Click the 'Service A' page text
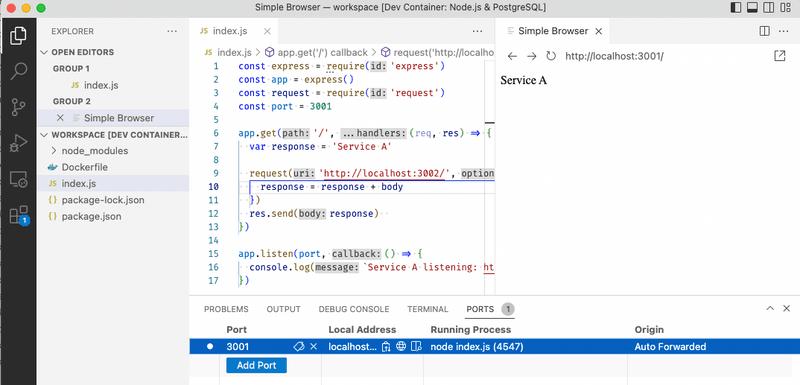Image resolution: width=800 pixels, height=385 pixels. (523, 80)
